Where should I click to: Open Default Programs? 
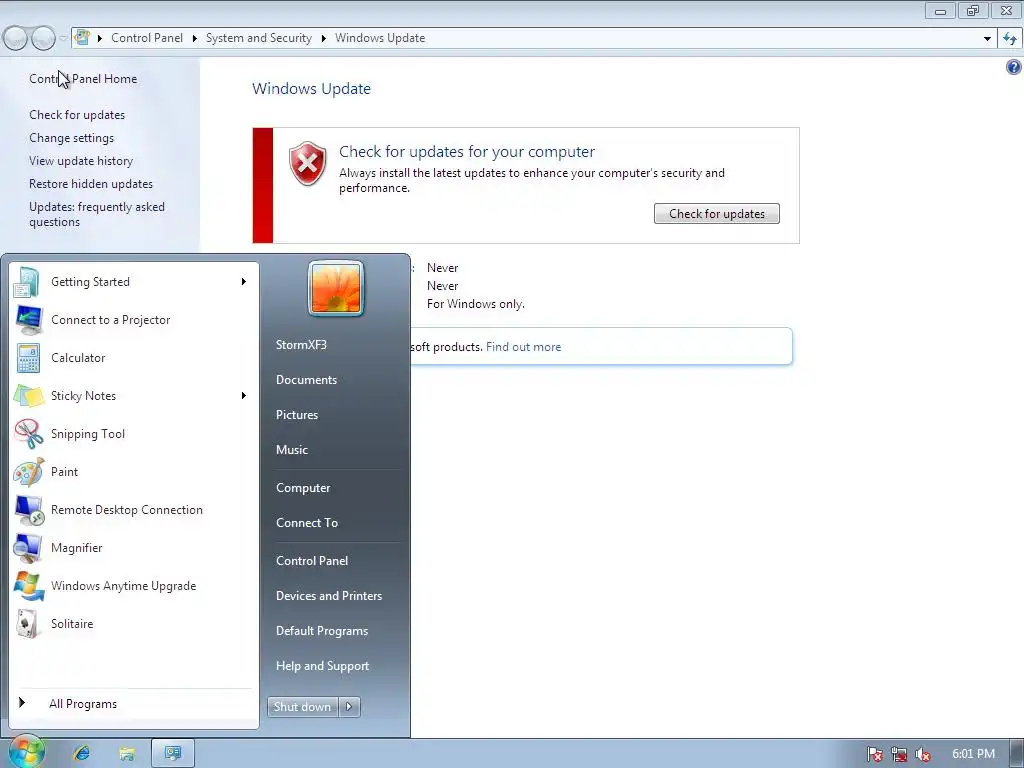pyautogui.click(x=322, y=631)
